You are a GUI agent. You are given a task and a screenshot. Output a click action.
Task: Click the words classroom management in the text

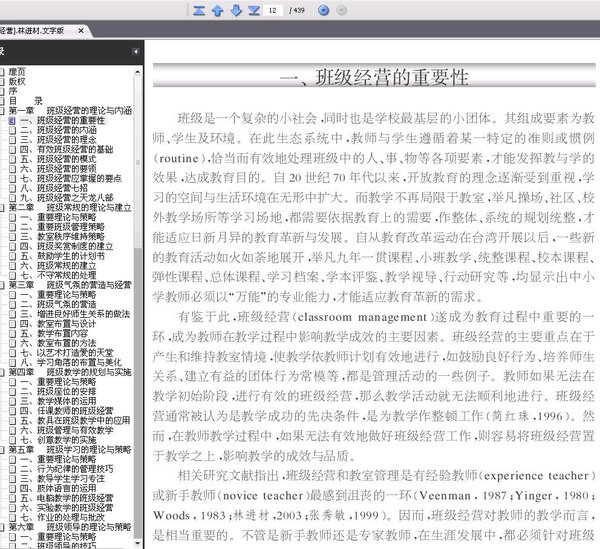362,317
